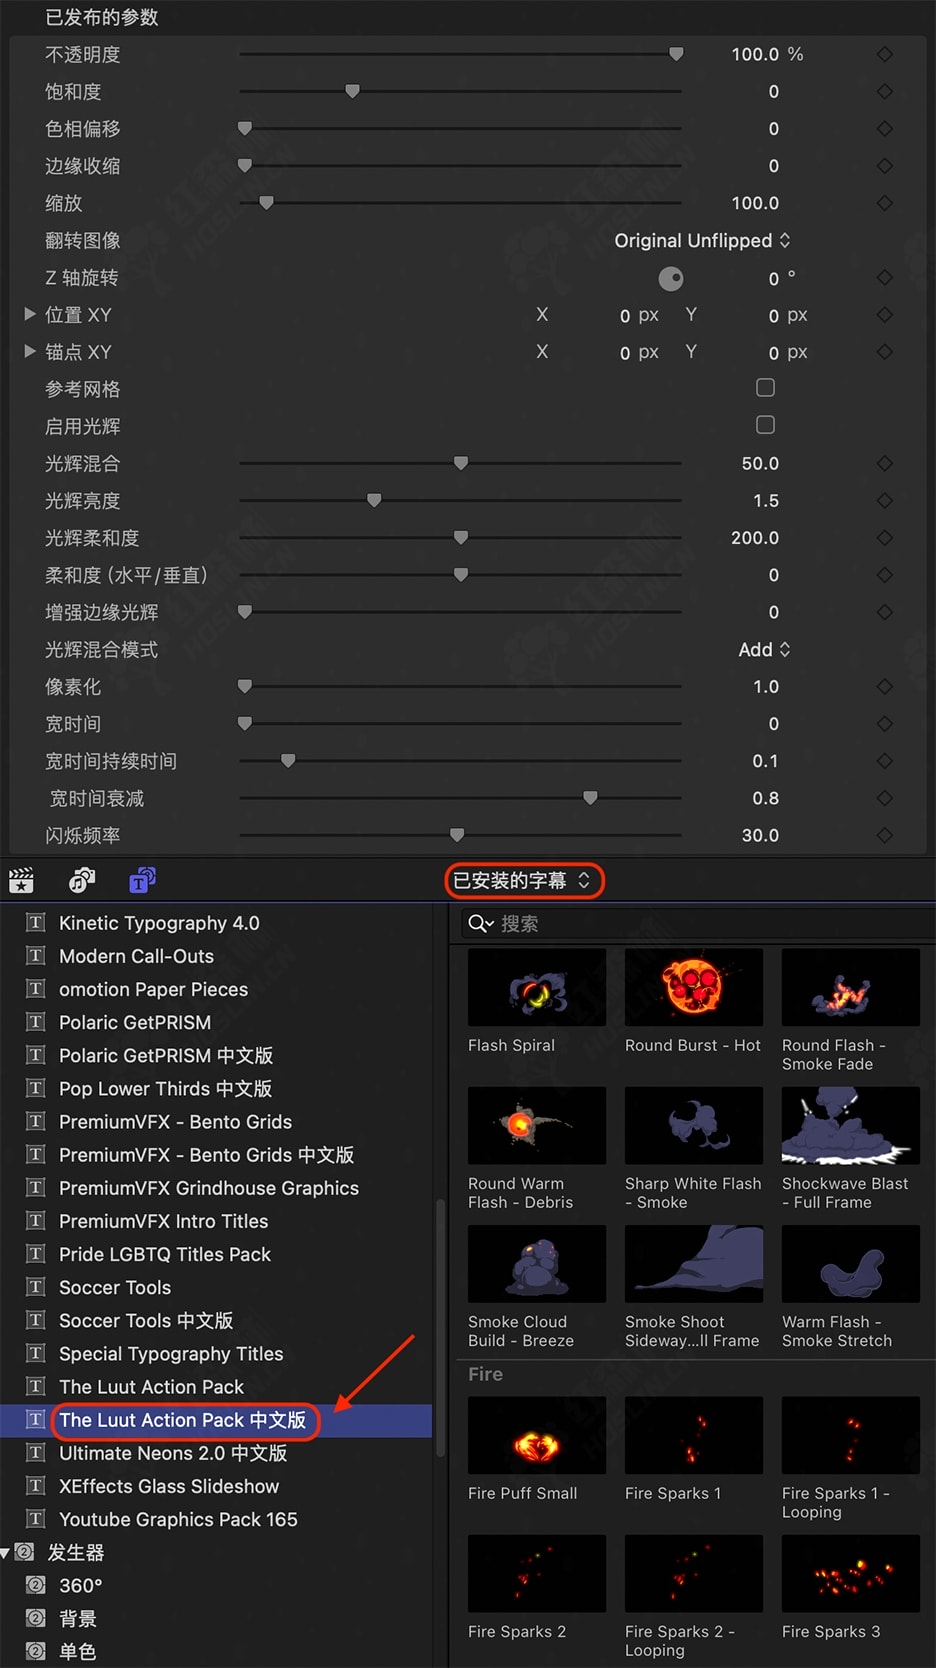Click the 饱和度 slider handle
The height and width of the screenshot is (1668, 936).
352,91
